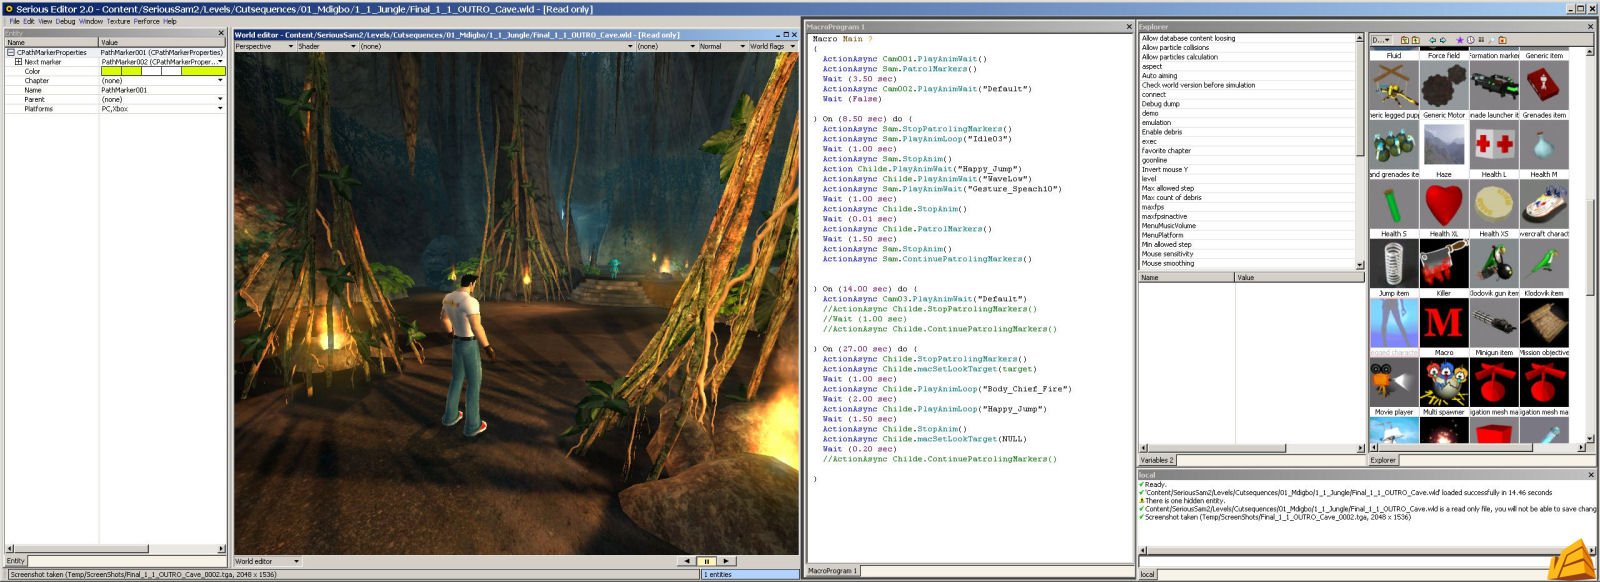Open the Normal mode dropdown in viewport

point(722,46)
